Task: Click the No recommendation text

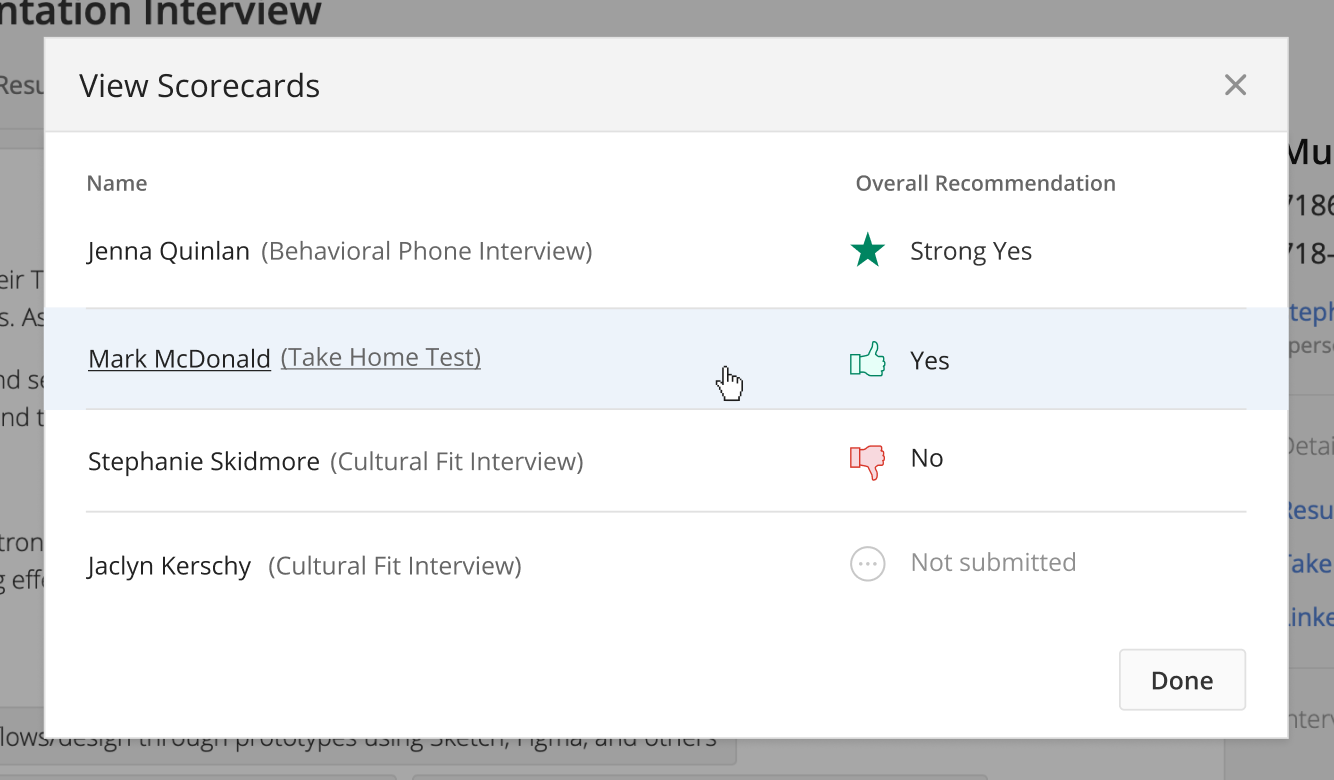Action: click(x=927, y=458)
